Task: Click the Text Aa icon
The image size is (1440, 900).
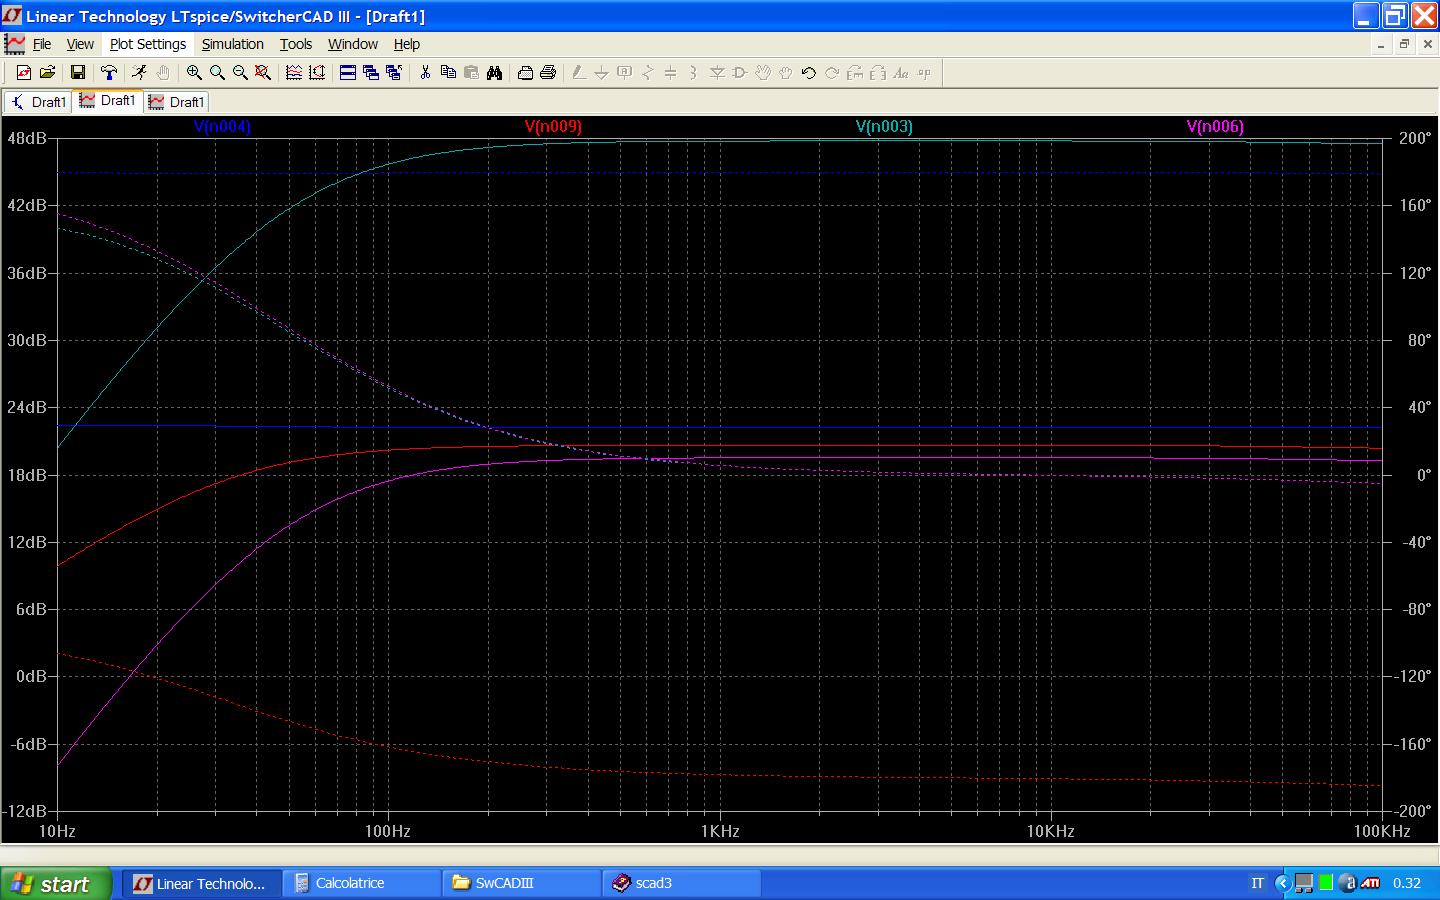Action: click(x=901, y=72)
